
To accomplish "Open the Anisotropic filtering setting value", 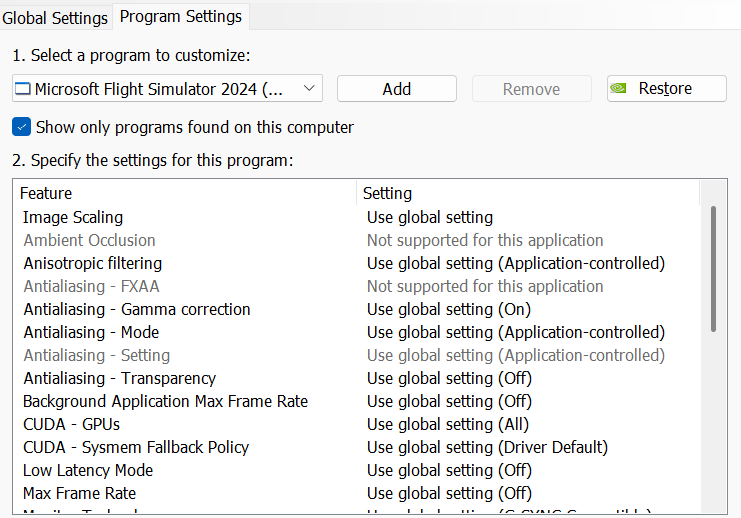I will click(x=516, y=263).
